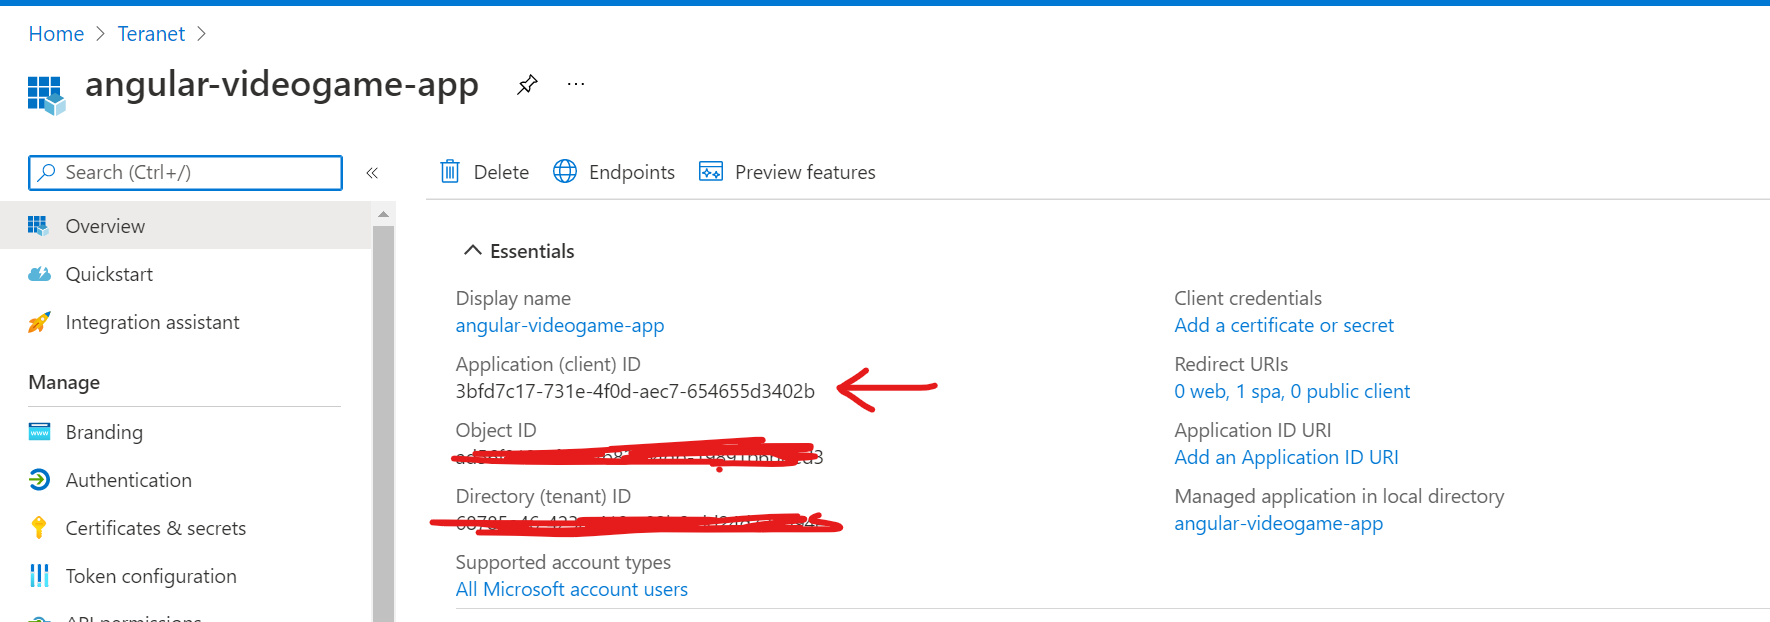The height and width of the screenshot is (622, 1770).
Task: Click Add an Application ID URI
Action: point(1285,457)
